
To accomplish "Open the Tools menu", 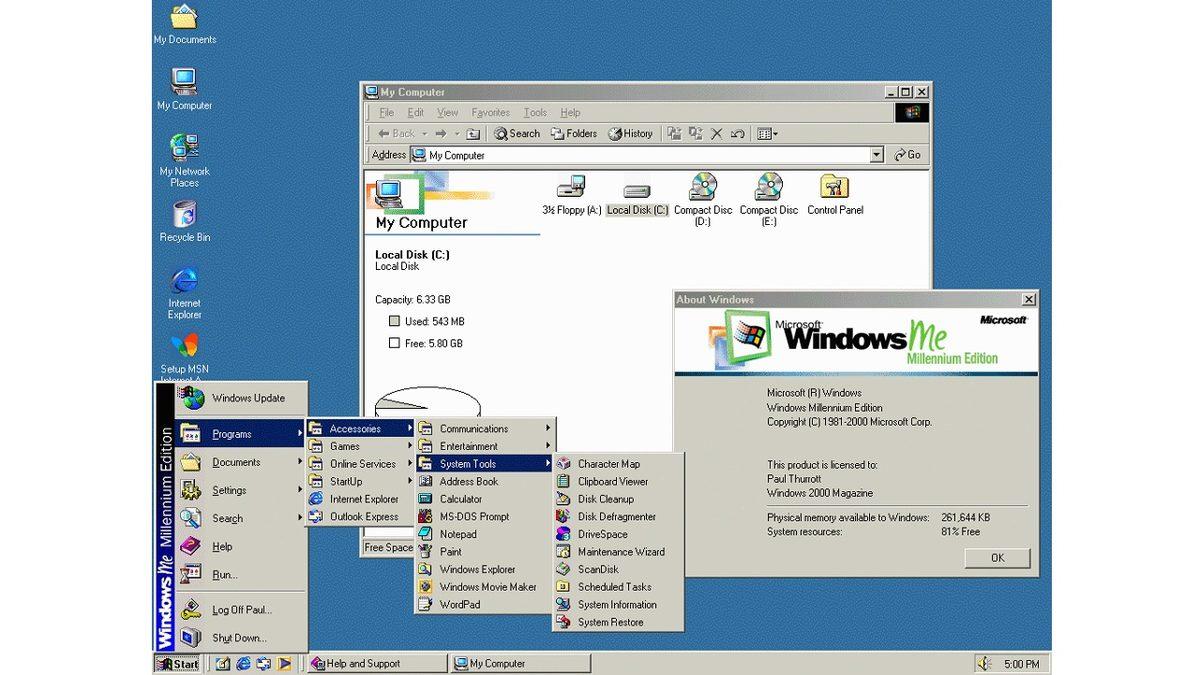I will [534, 112].
